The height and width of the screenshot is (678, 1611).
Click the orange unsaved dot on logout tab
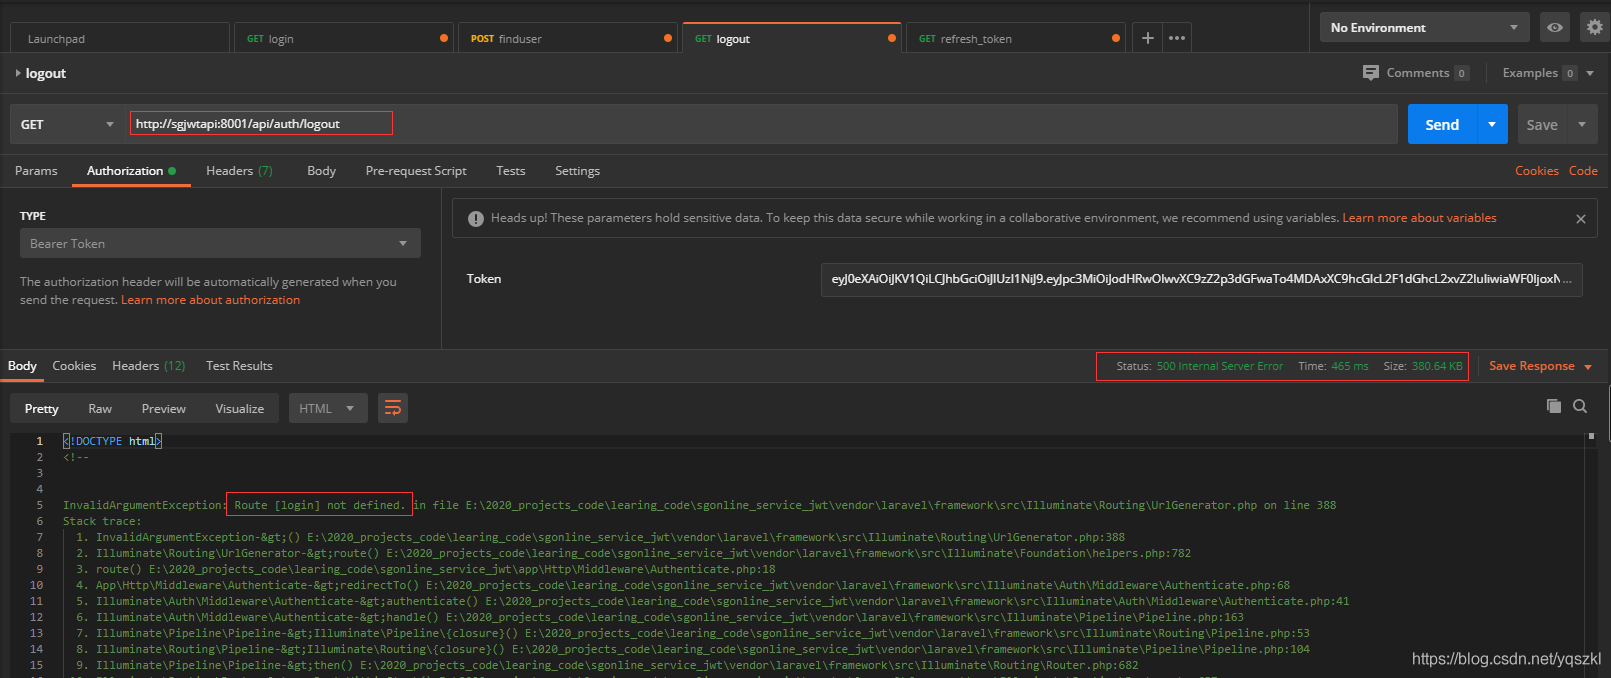click(x=892, y=38)
